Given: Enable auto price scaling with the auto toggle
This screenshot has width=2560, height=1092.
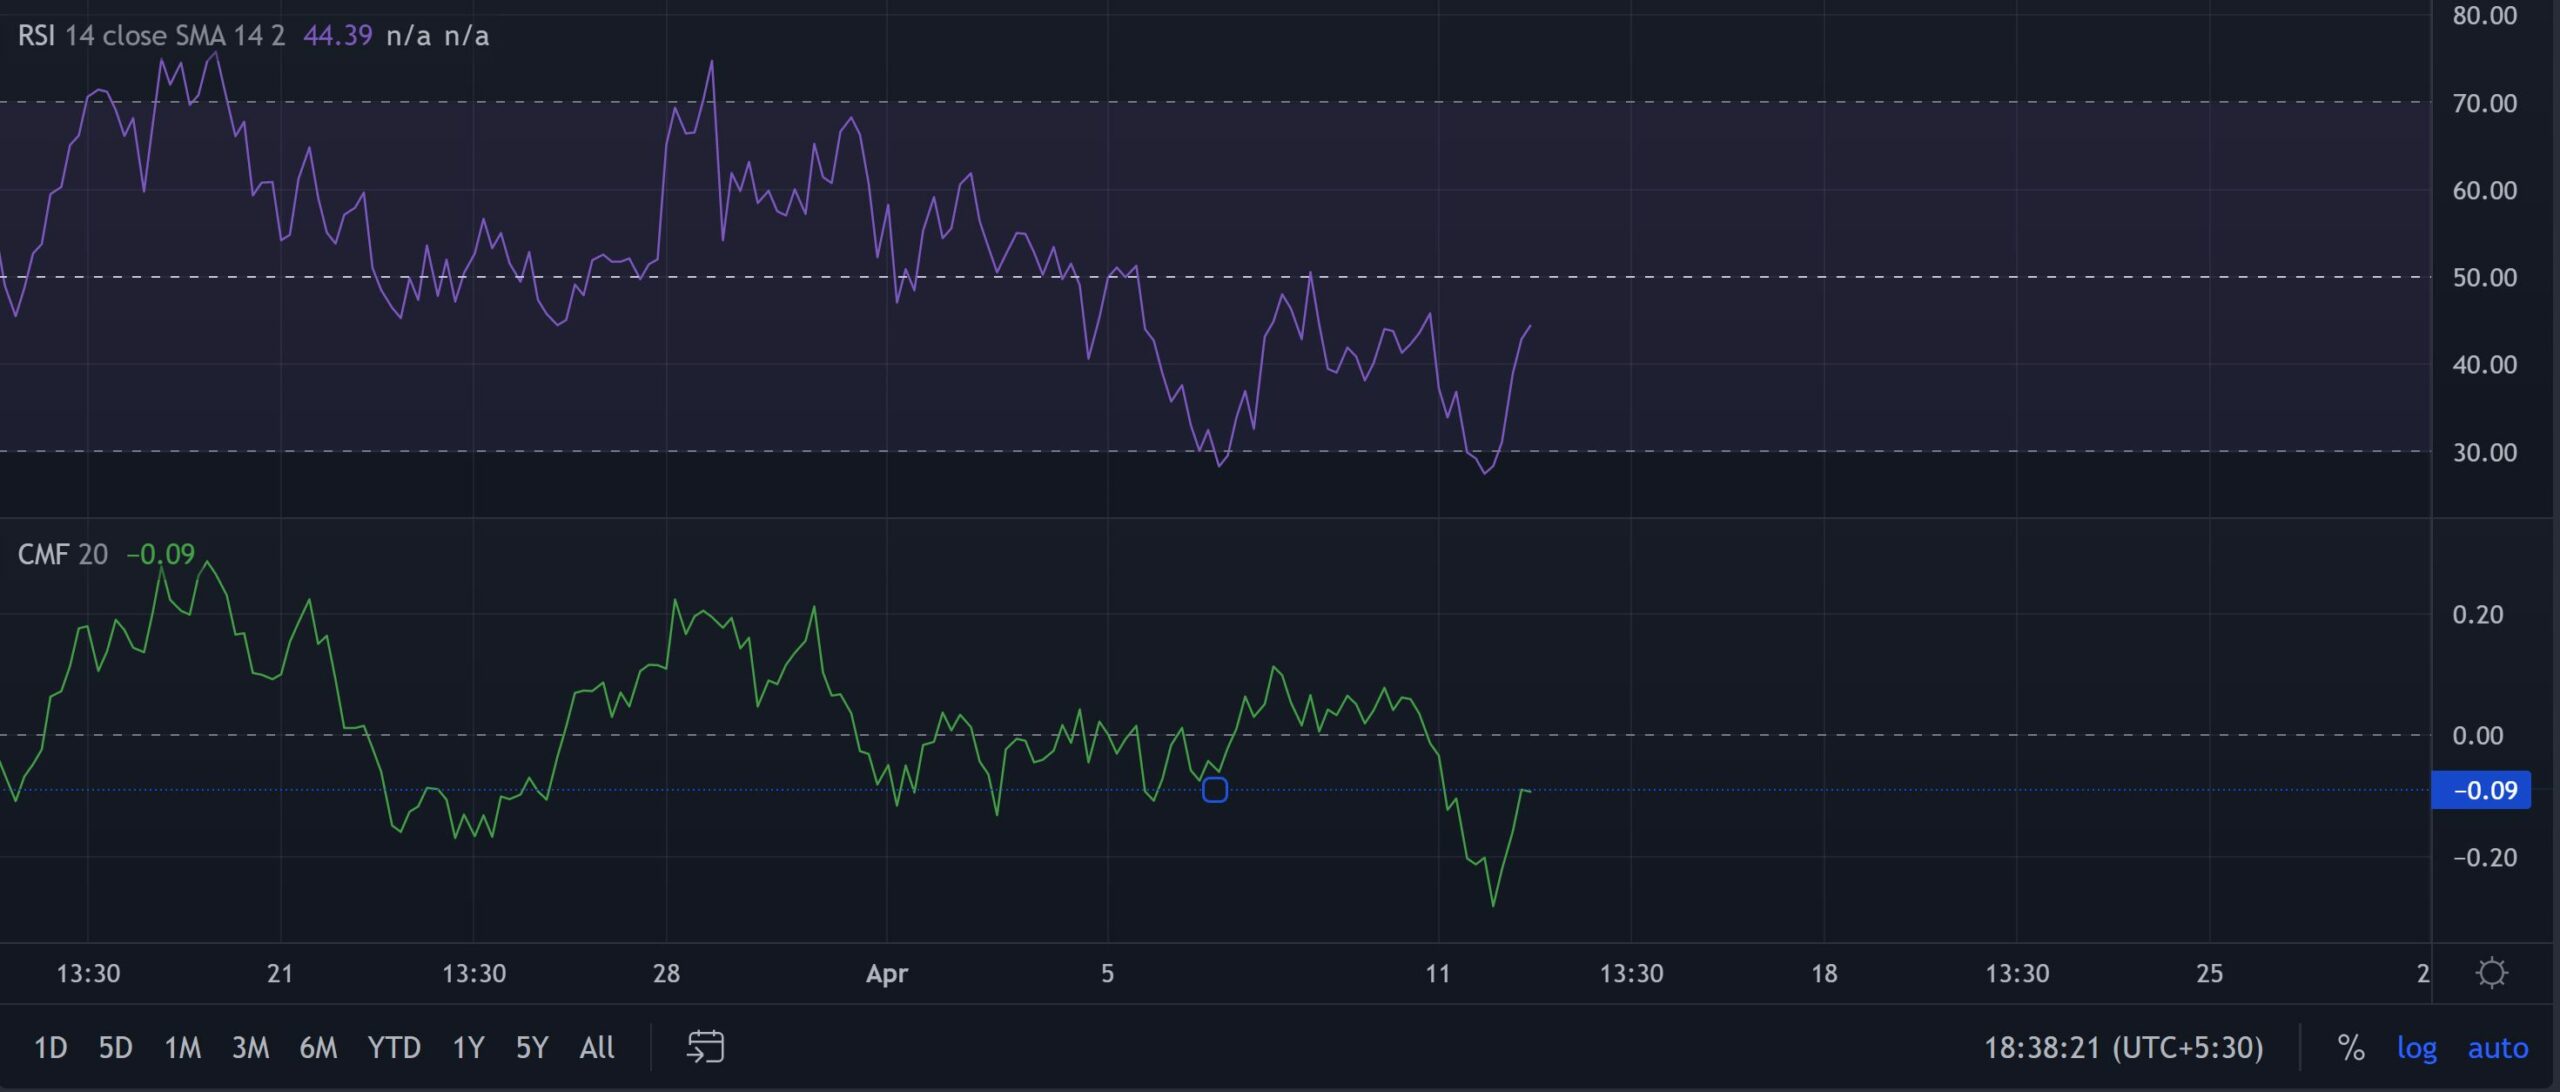Looking at the screenshot, I should (2497, 1048).
